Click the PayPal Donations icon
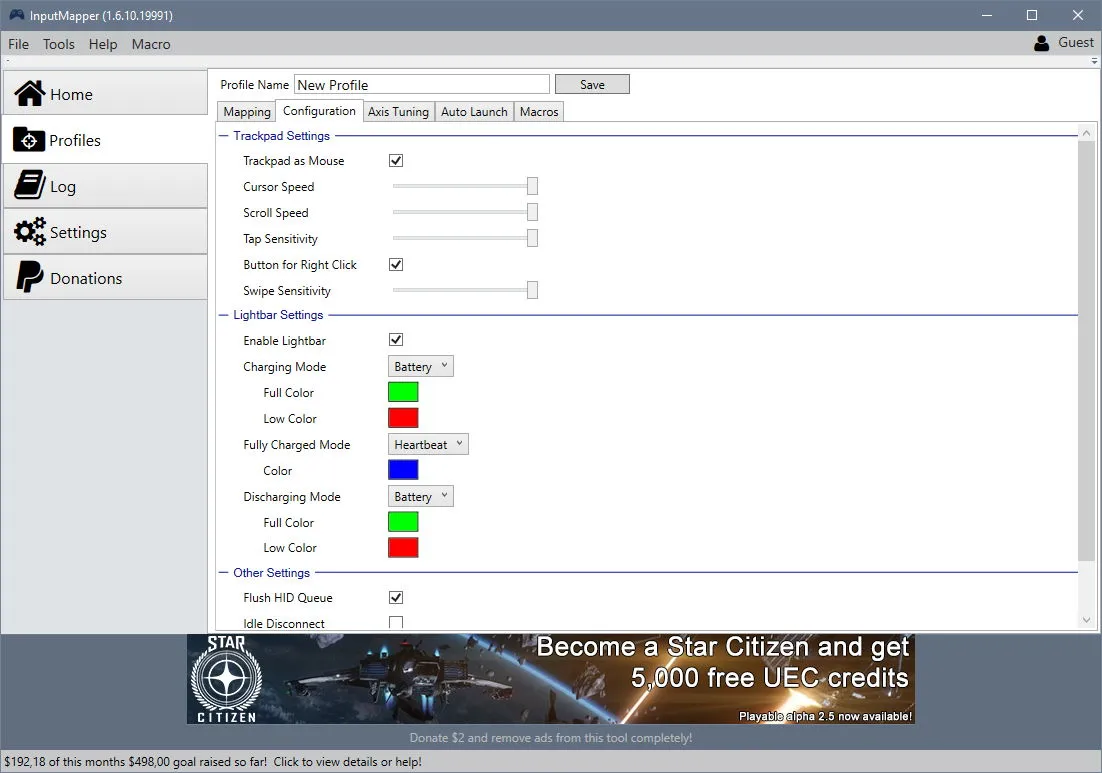 [30, 277]
